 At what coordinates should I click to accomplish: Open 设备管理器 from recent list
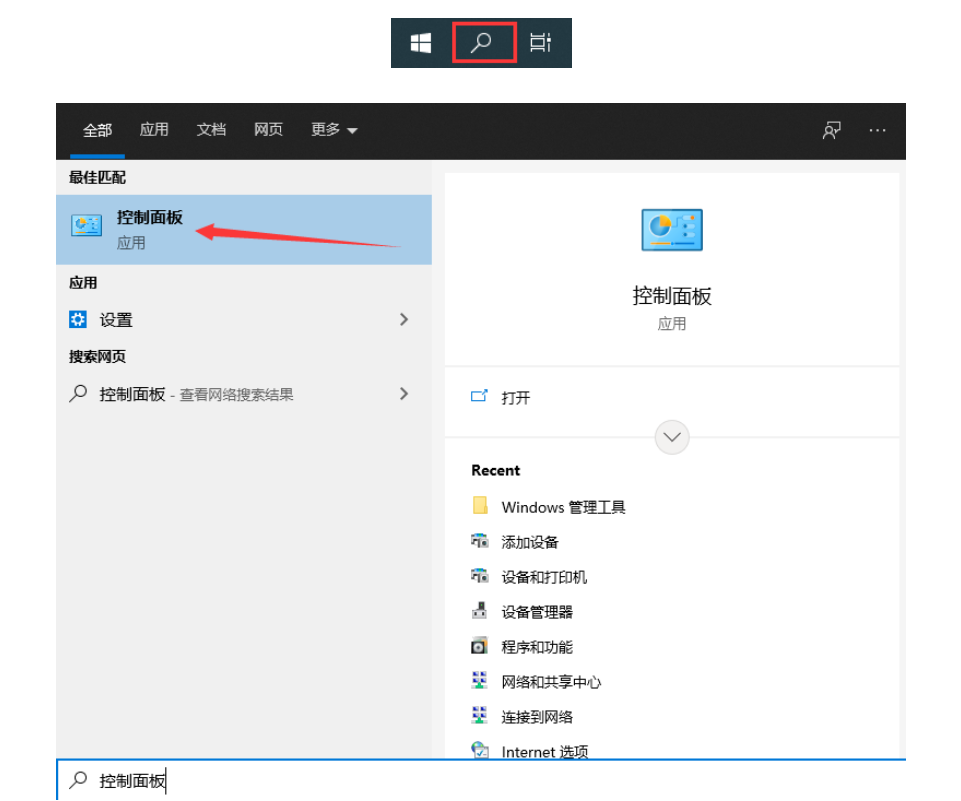[x=537, y=612]
